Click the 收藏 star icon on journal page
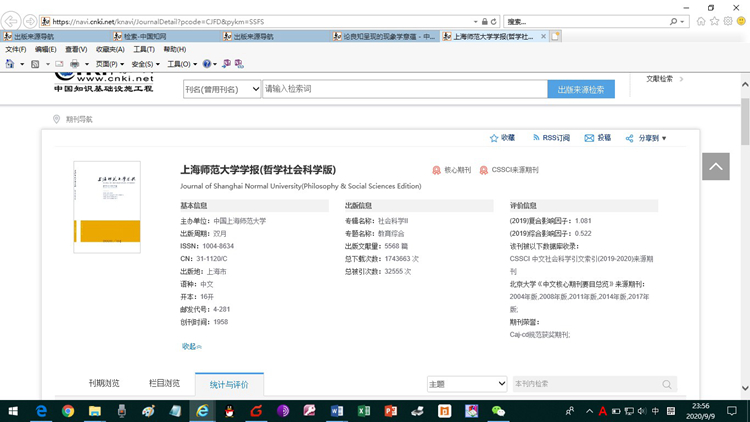Viewport: 750px width, 422px height. click(494, 138)
